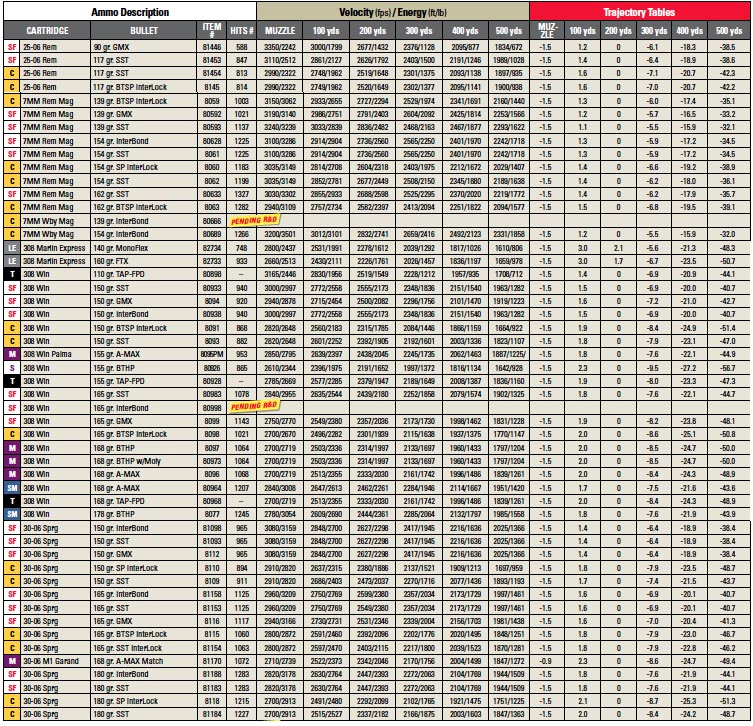Select the SF badge on item 8116 row

click(x=12, y=621)
